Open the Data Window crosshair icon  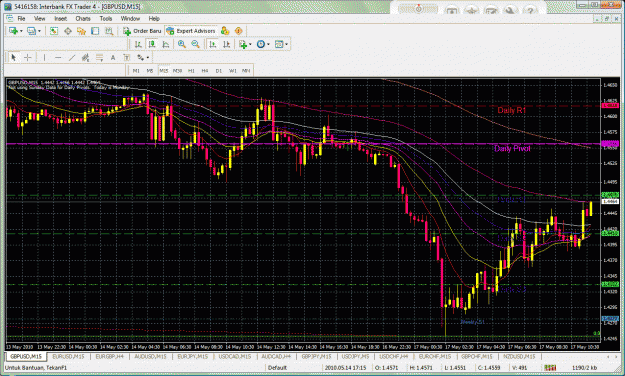68,31
